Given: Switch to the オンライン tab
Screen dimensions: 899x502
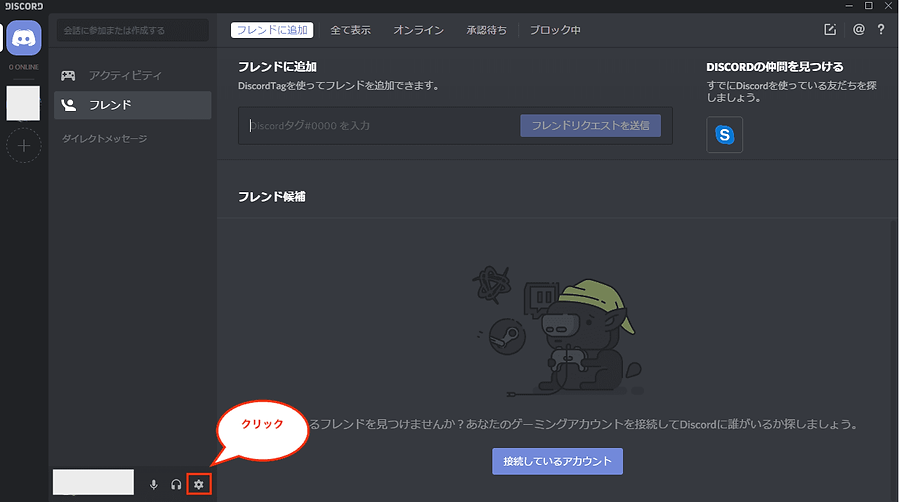Looking at the screenshot, I should [419, 30].
